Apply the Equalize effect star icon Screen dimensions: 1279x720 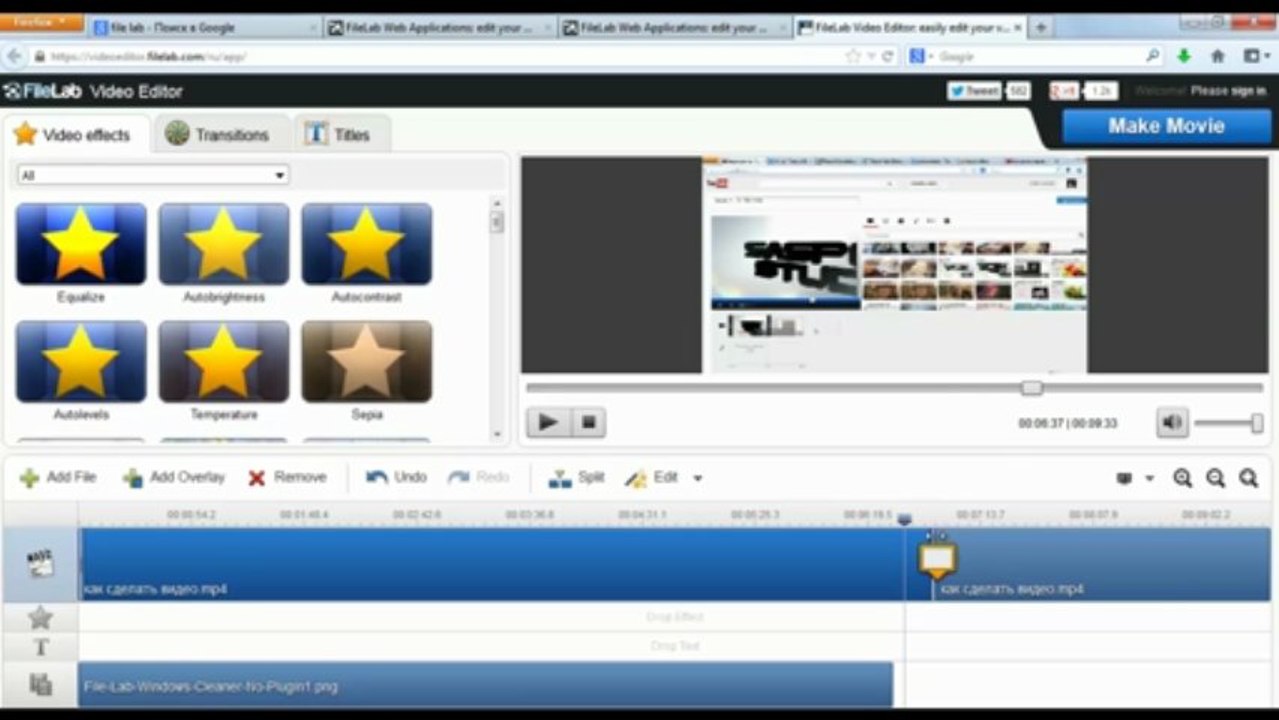(x=80, y=244)
